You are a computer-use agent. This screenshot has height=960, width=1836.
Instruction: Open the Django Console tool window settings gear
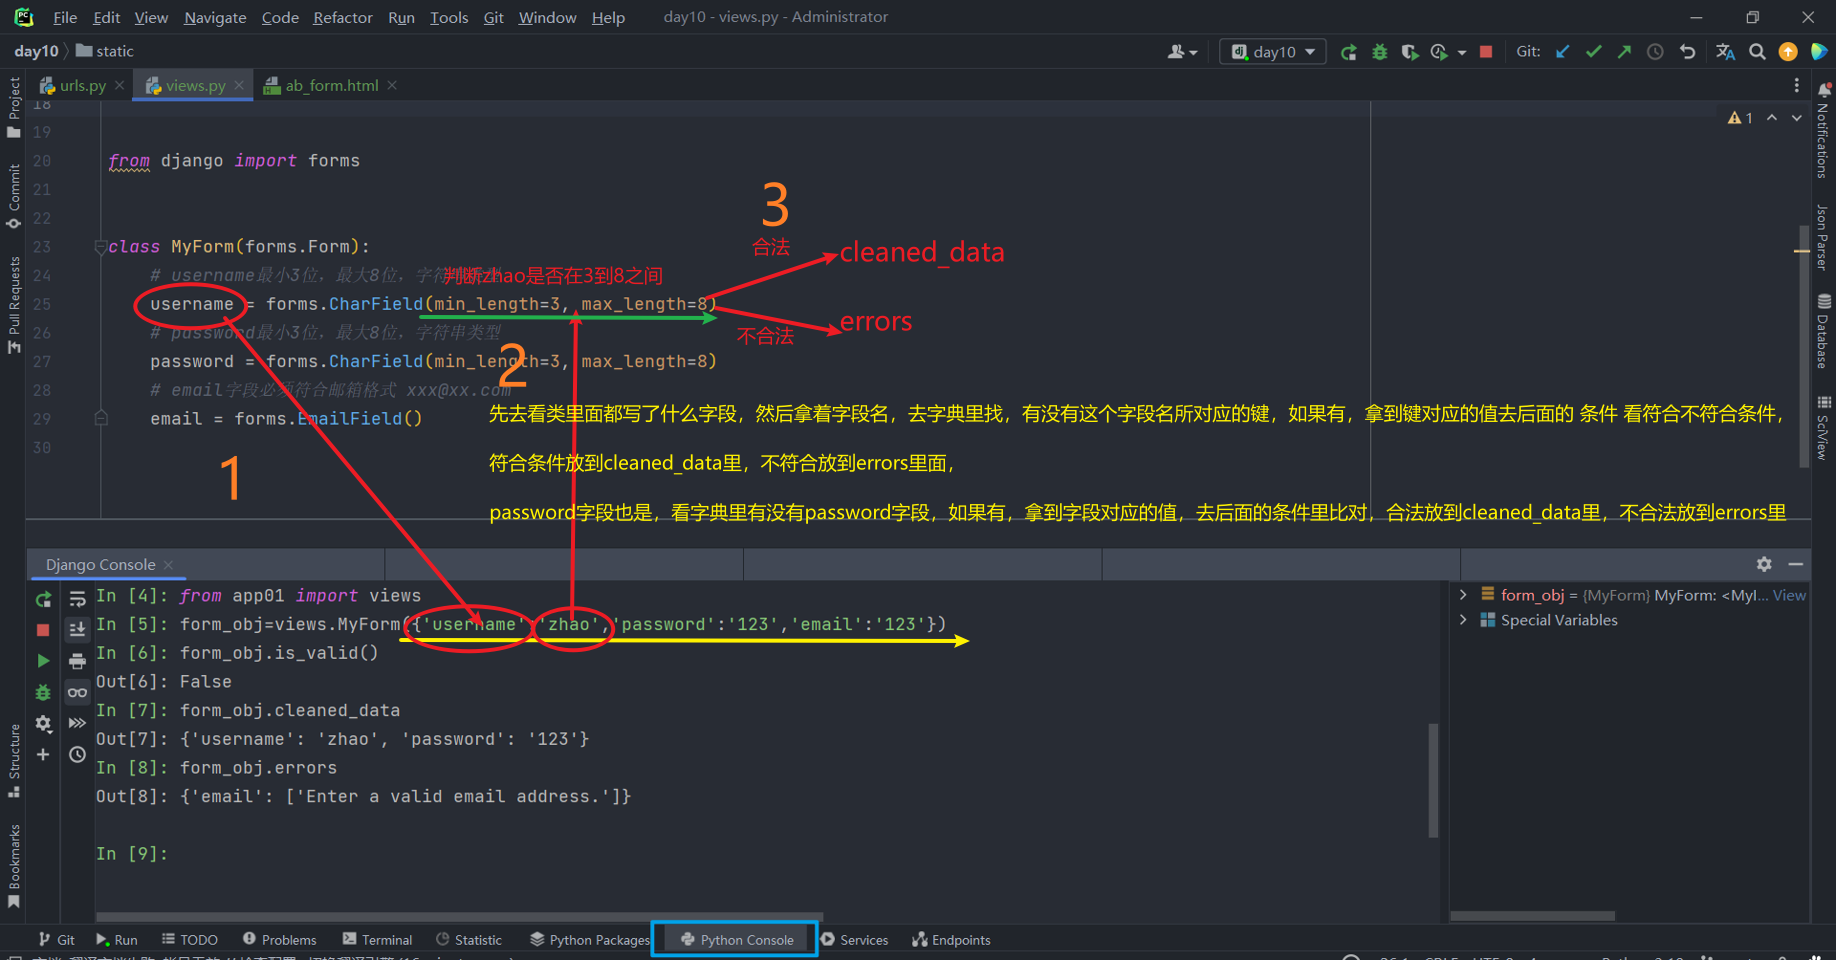click(x=1764, y=564)
